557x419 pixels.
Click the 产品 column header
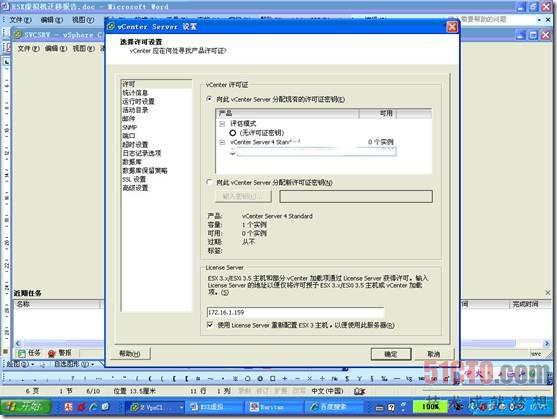[x=287, y=113]
